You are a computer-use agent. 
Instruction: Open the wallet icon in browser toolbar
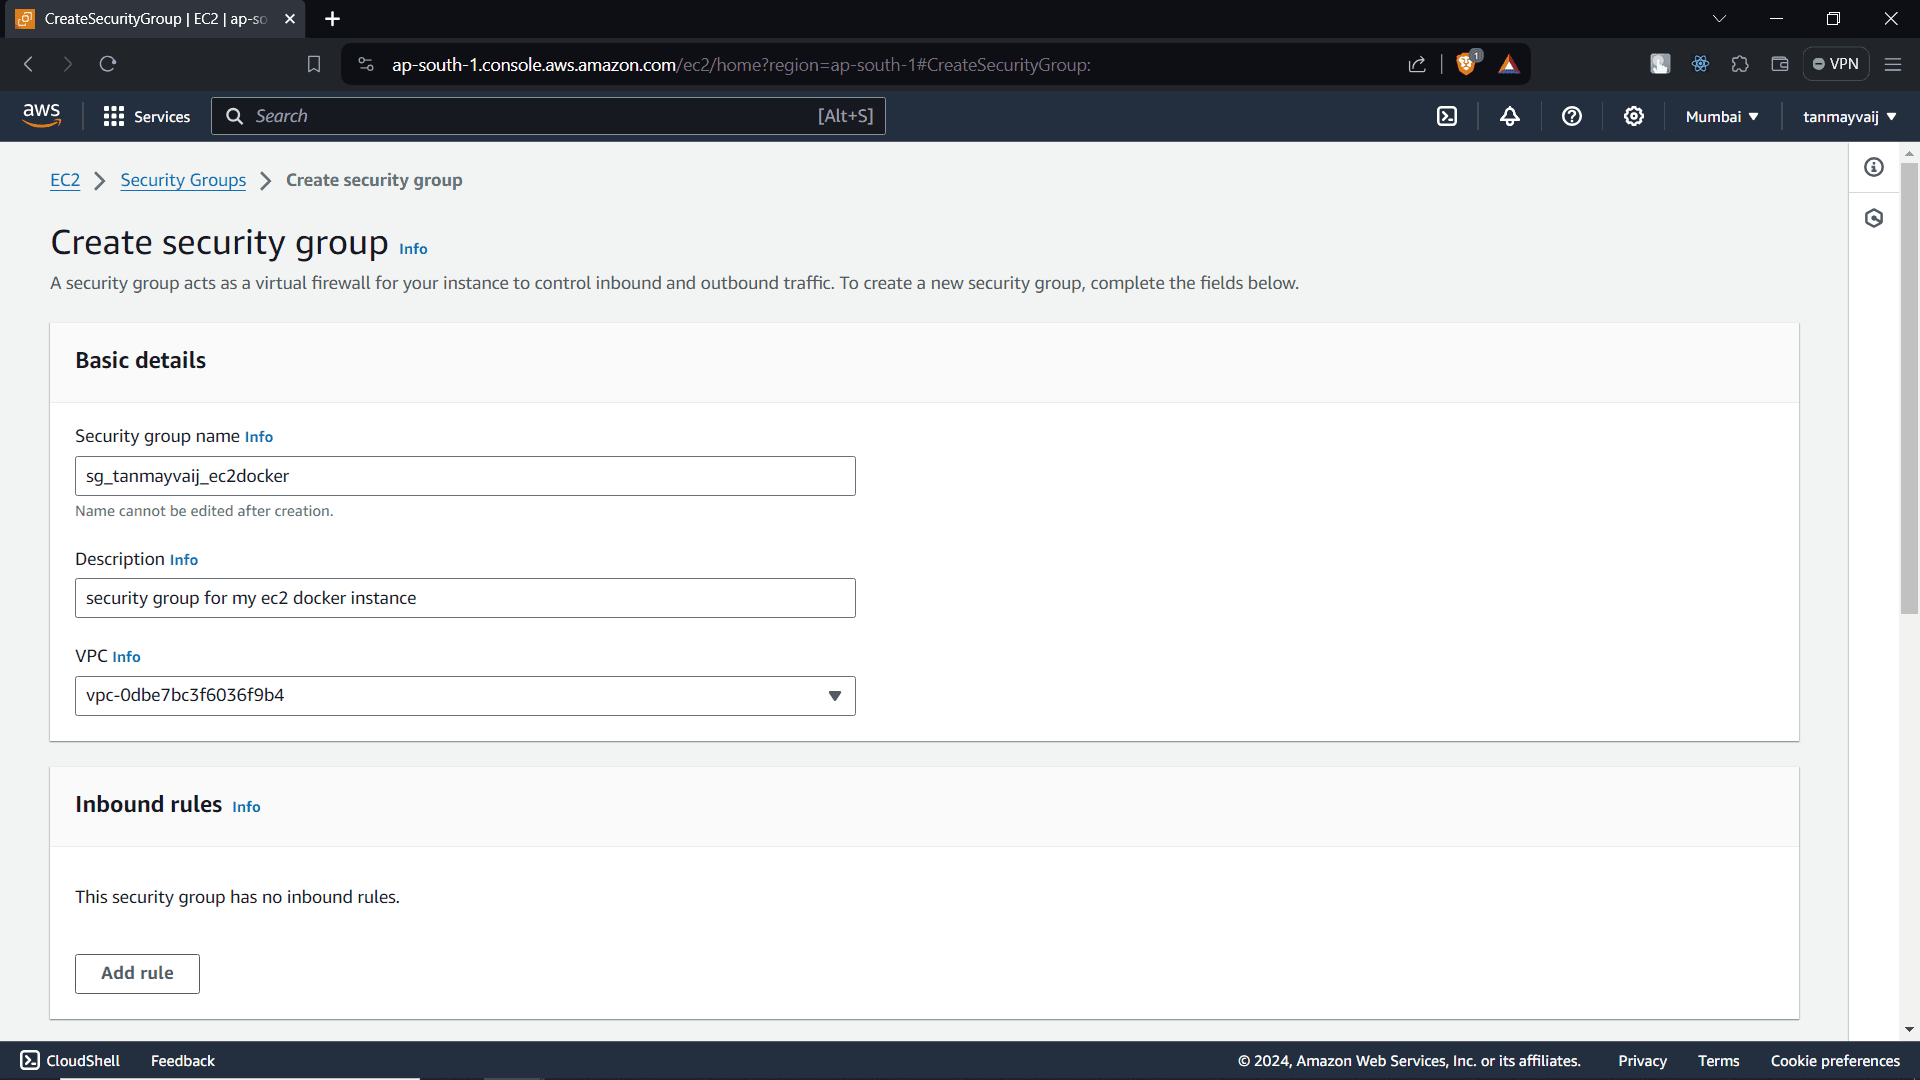coord(1780,63)
